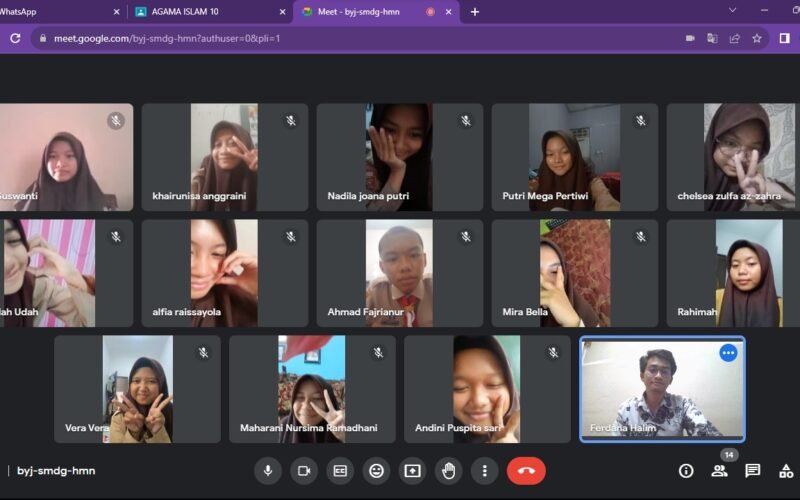Viewport: 800px width, 500px height.
Task: Bookmark this page with star icon
Action: (x=757, y=38)
